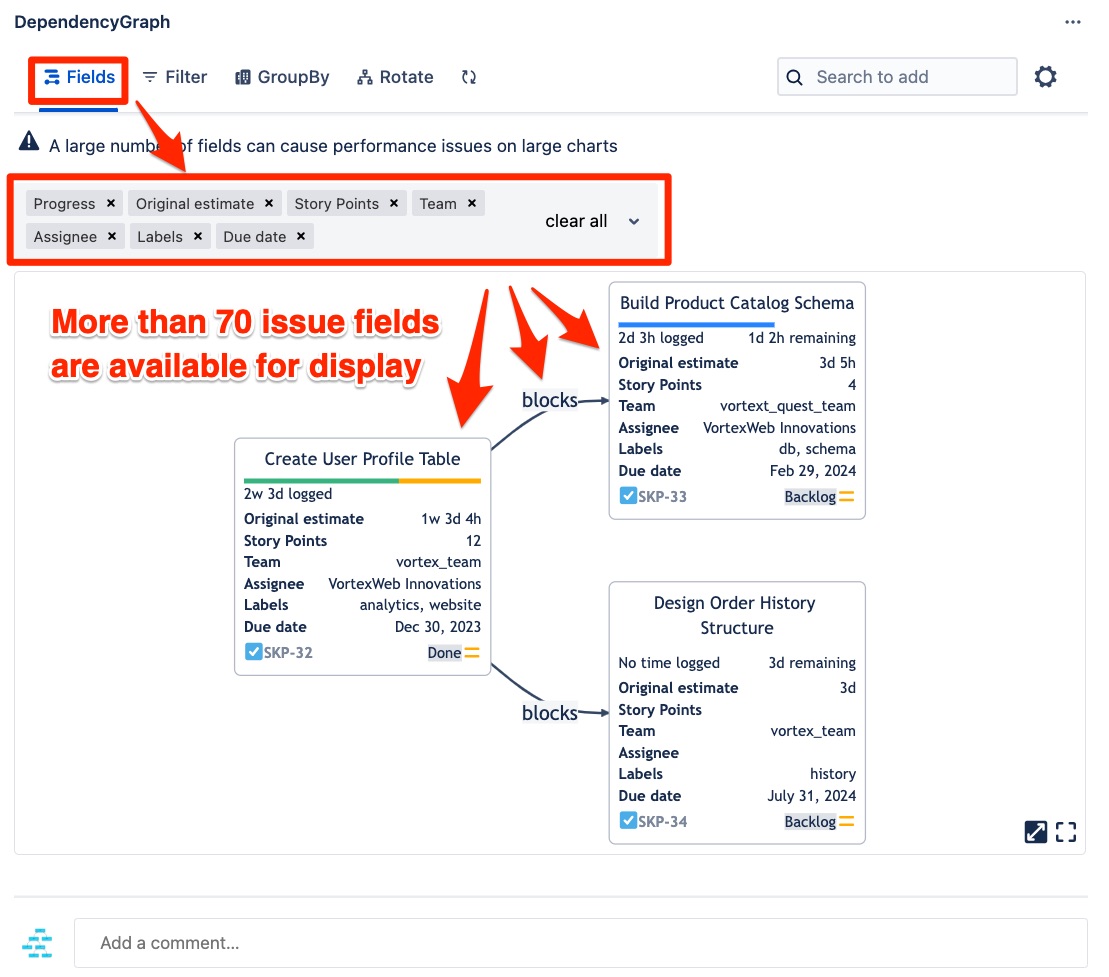Click the SKP-33 task type icon

click(628, 496)
